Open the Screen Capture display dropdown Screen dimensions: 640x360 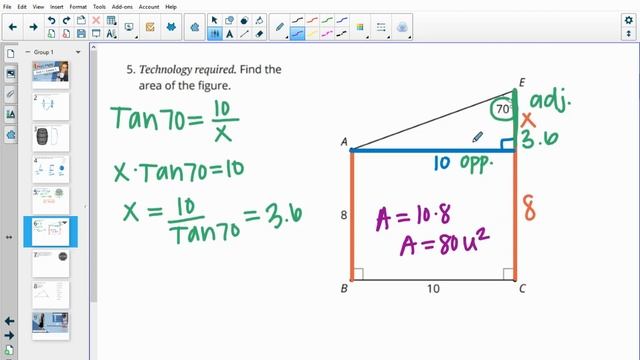click(130, 27)
